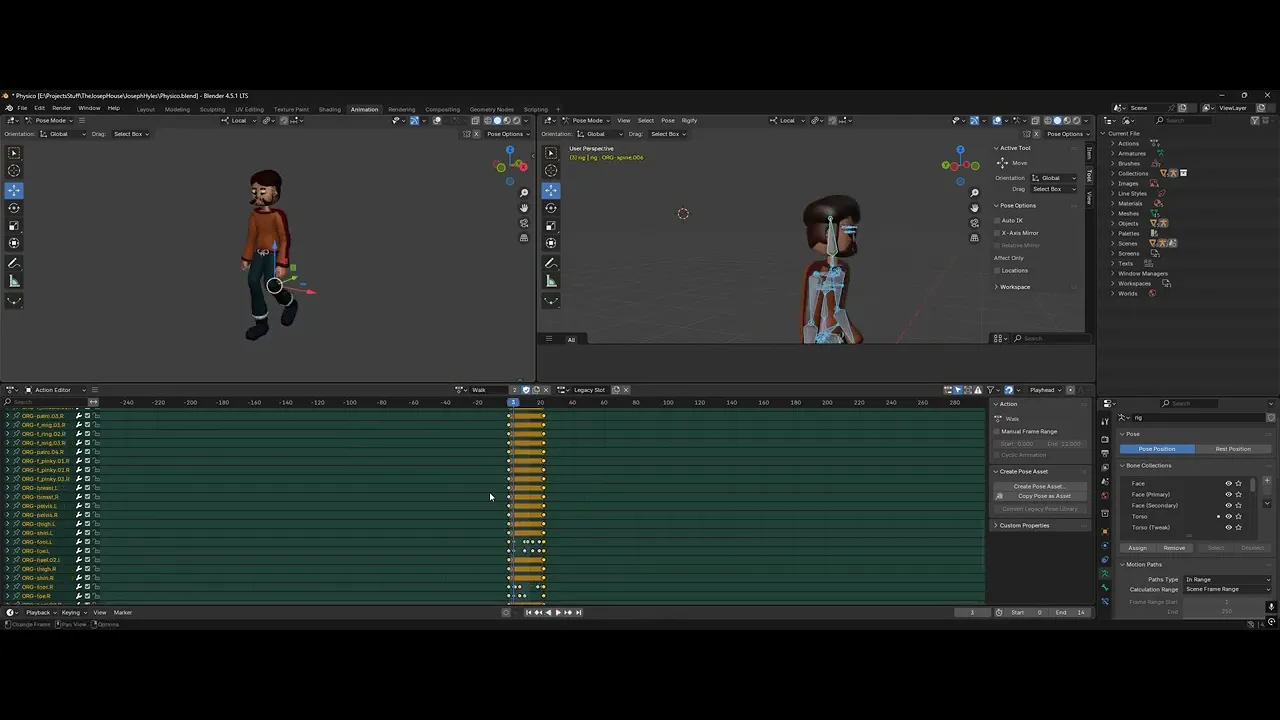Switch perspective/orthographic in left viewport

pos(524,238)
